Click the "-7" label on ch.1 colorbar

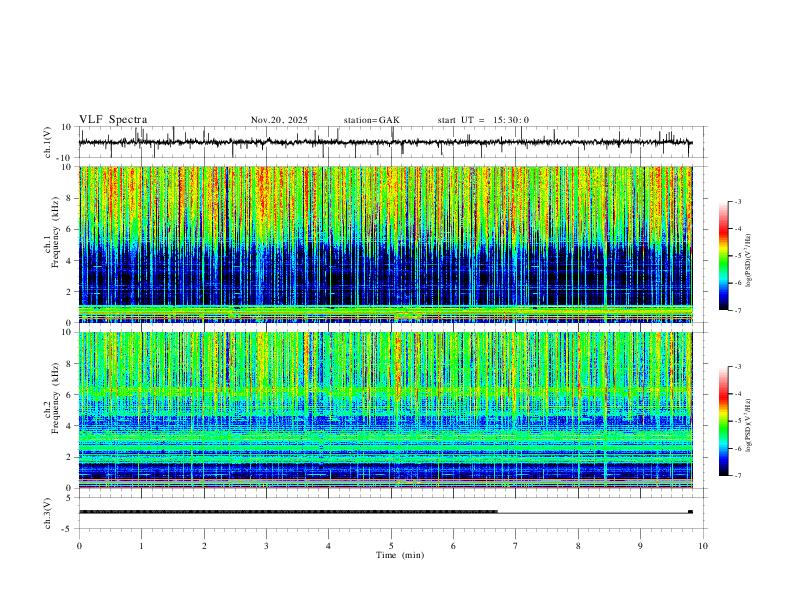737,311
